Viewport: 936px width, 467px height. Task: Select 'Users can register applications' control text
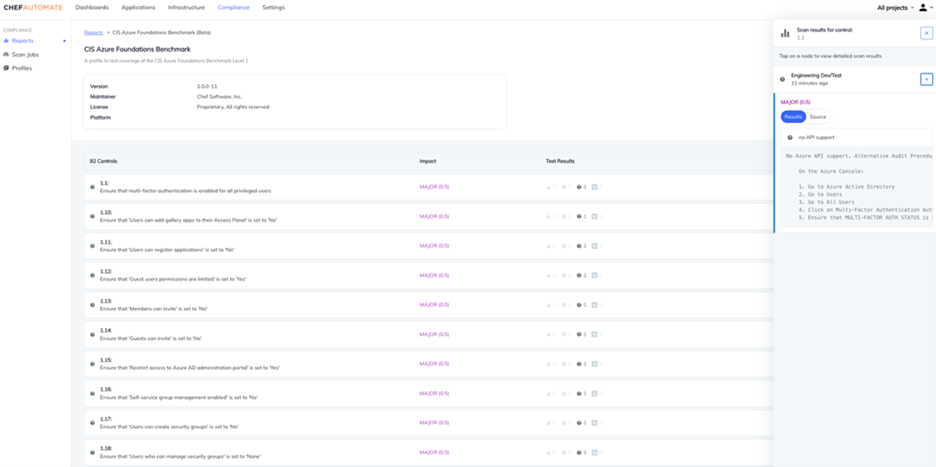(x=167, y=250)
